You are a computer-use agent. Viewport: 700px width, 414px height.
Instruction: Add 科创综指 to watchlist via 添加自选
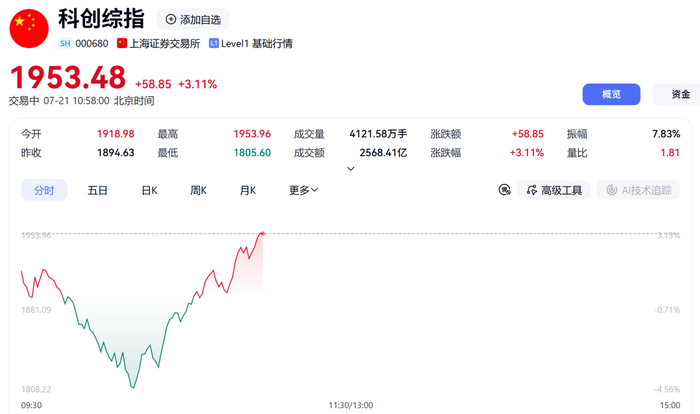pos(193,20)
